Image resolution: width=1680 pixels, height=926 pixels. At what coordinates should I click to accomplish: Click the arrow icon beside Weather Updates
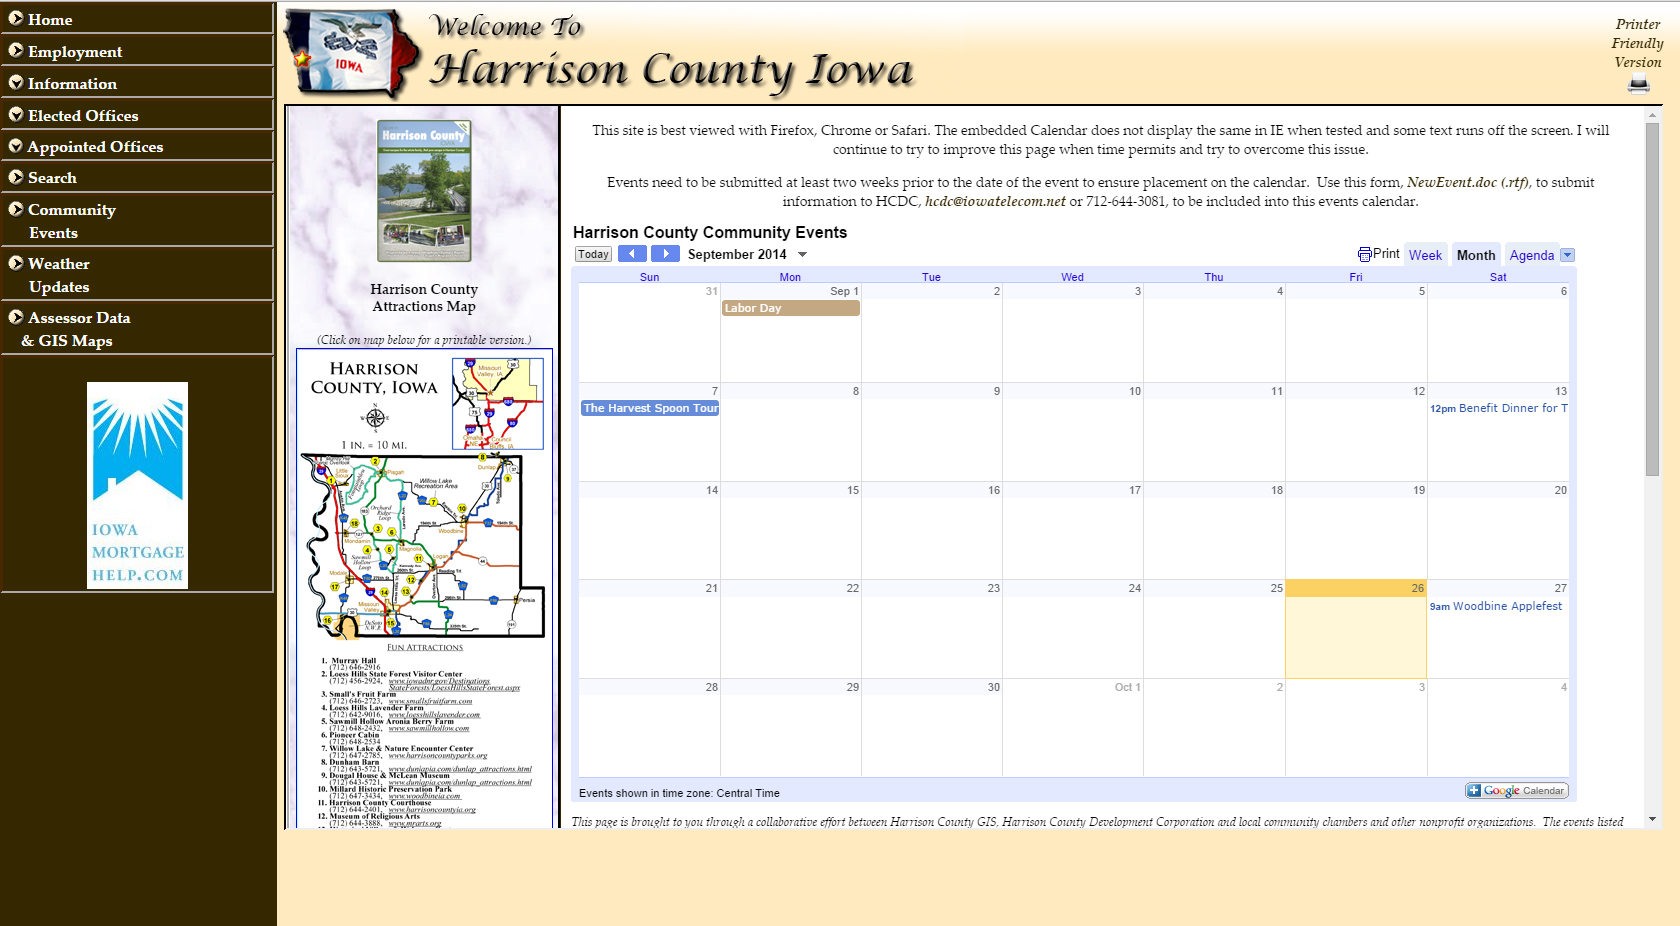click(14, 263)
